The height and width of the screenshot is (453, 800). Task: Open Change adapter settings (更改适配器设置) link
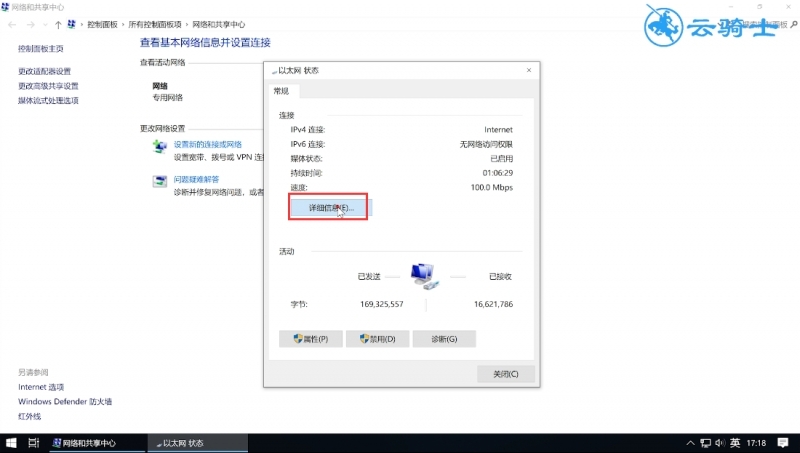pos(44,71)
